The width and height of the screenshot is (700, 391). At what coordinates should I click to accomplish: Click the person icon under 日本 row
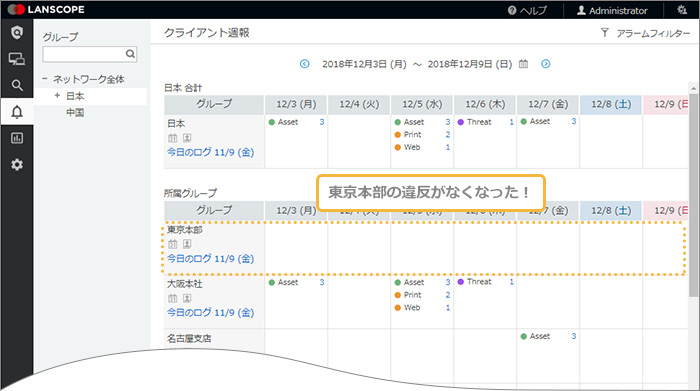(x=187, y=138)
